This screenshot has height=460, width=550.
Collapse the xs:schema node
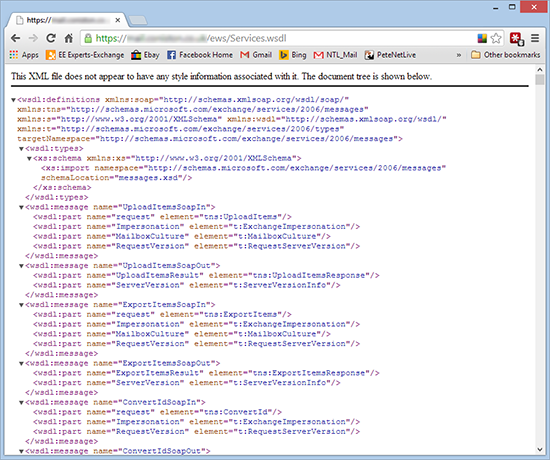tap(29, 159)
